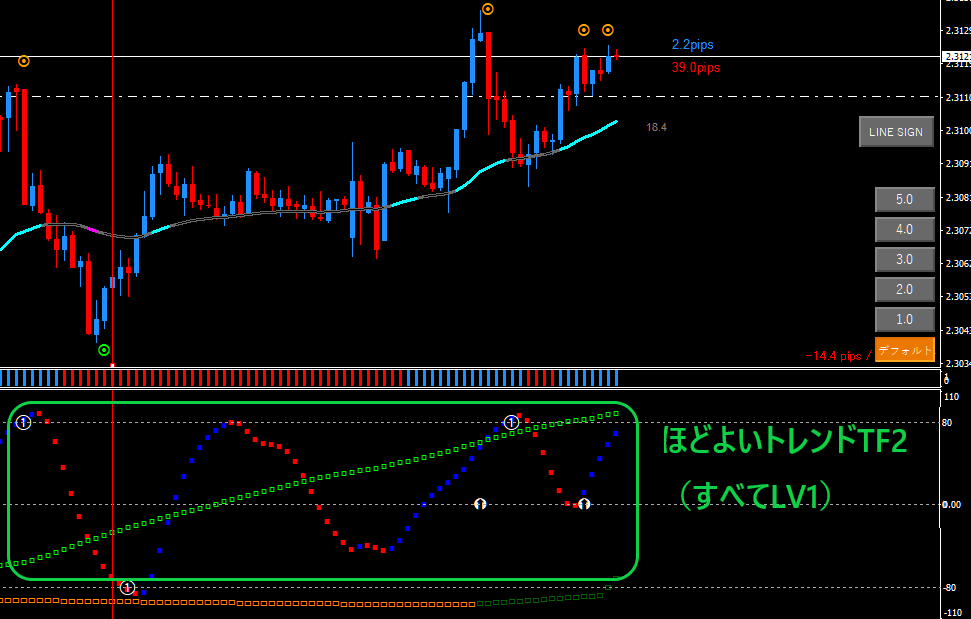Select the 3.0 level button

pos(904,260)
